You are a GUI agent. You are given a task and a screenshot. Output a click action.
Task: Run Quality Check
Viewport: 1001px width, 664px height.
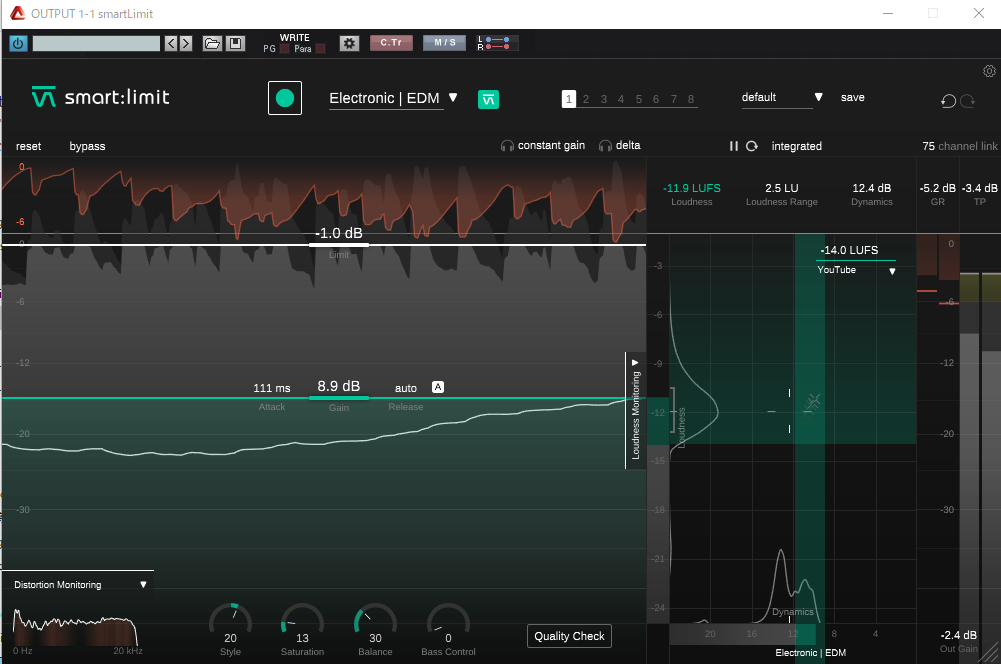569,636
